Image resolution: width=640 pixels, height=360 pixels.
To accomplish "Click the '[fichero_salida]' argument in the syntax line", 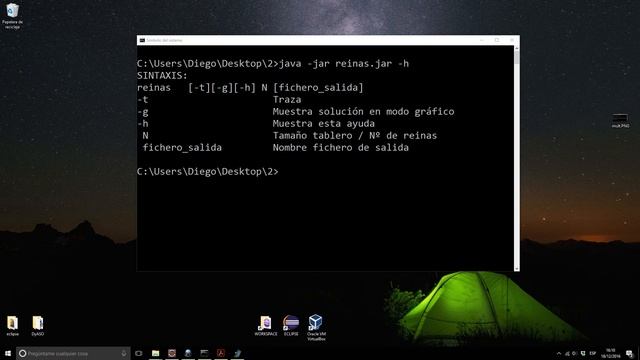I will point(318,88).
